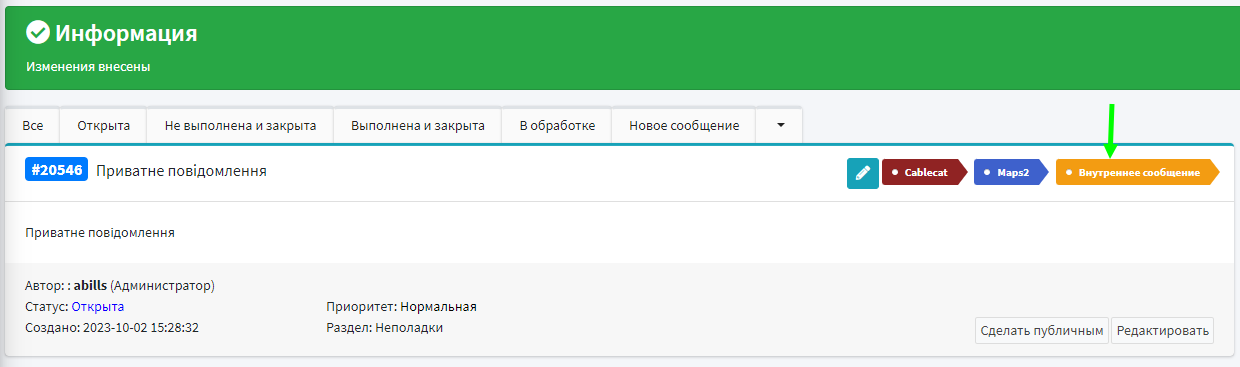Click the checkmark icon beside Информация
The height and width of the screenshot is (367, 1240).
pos(38,33)
